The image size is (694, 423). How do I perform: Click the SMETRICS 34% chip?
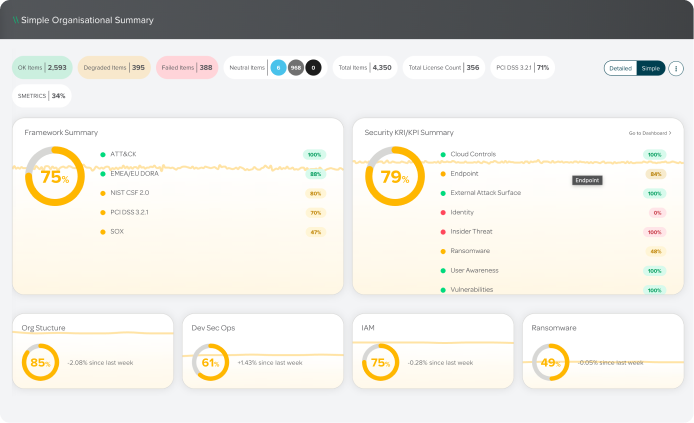42,96
